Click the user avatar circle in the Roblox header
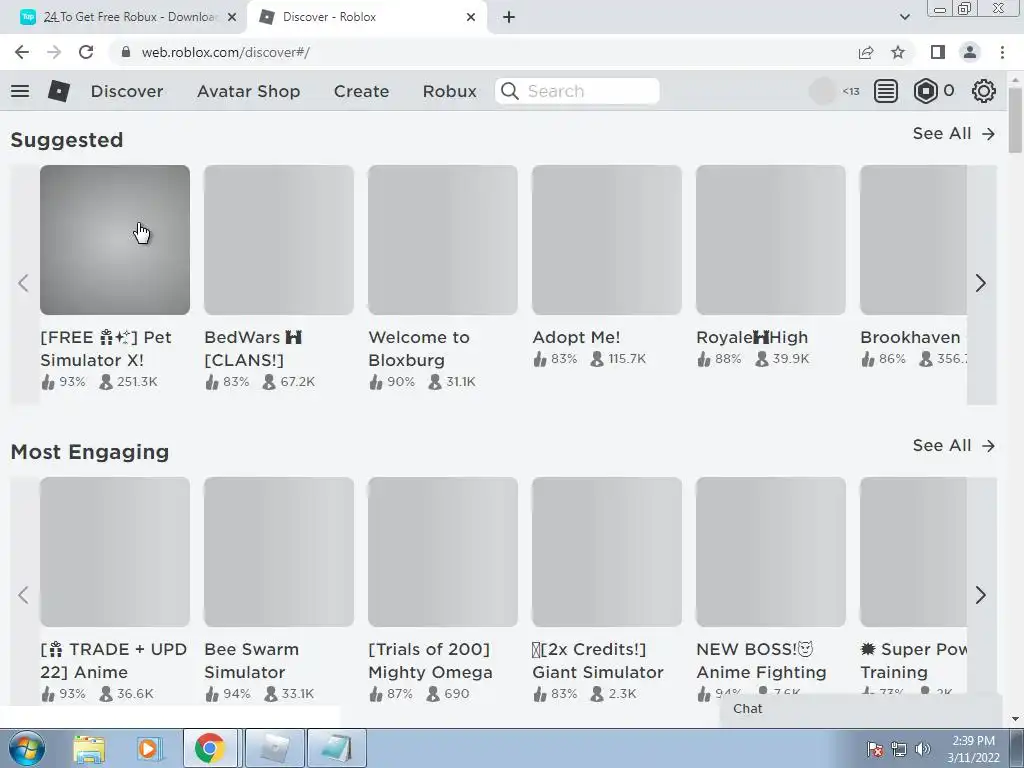 click(822, 91)
